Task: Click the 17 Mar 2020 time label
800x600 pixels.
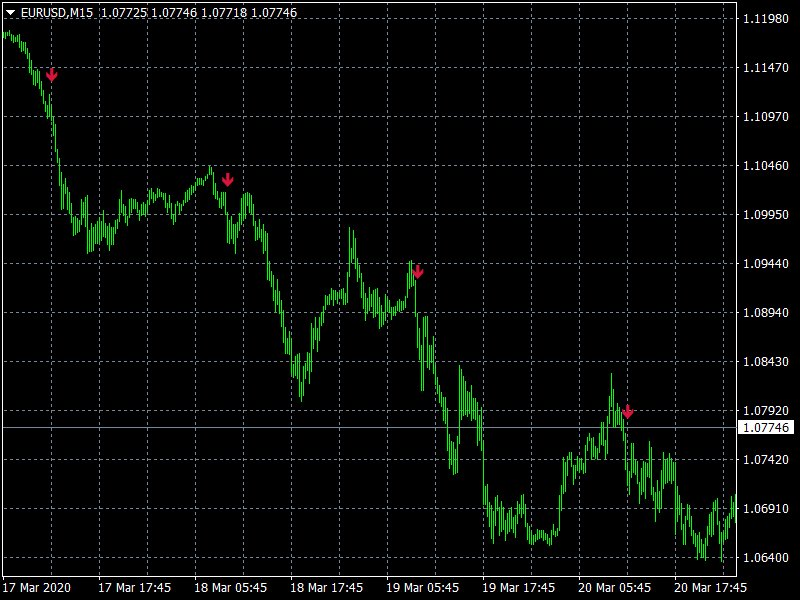Action: coord(37,588)
